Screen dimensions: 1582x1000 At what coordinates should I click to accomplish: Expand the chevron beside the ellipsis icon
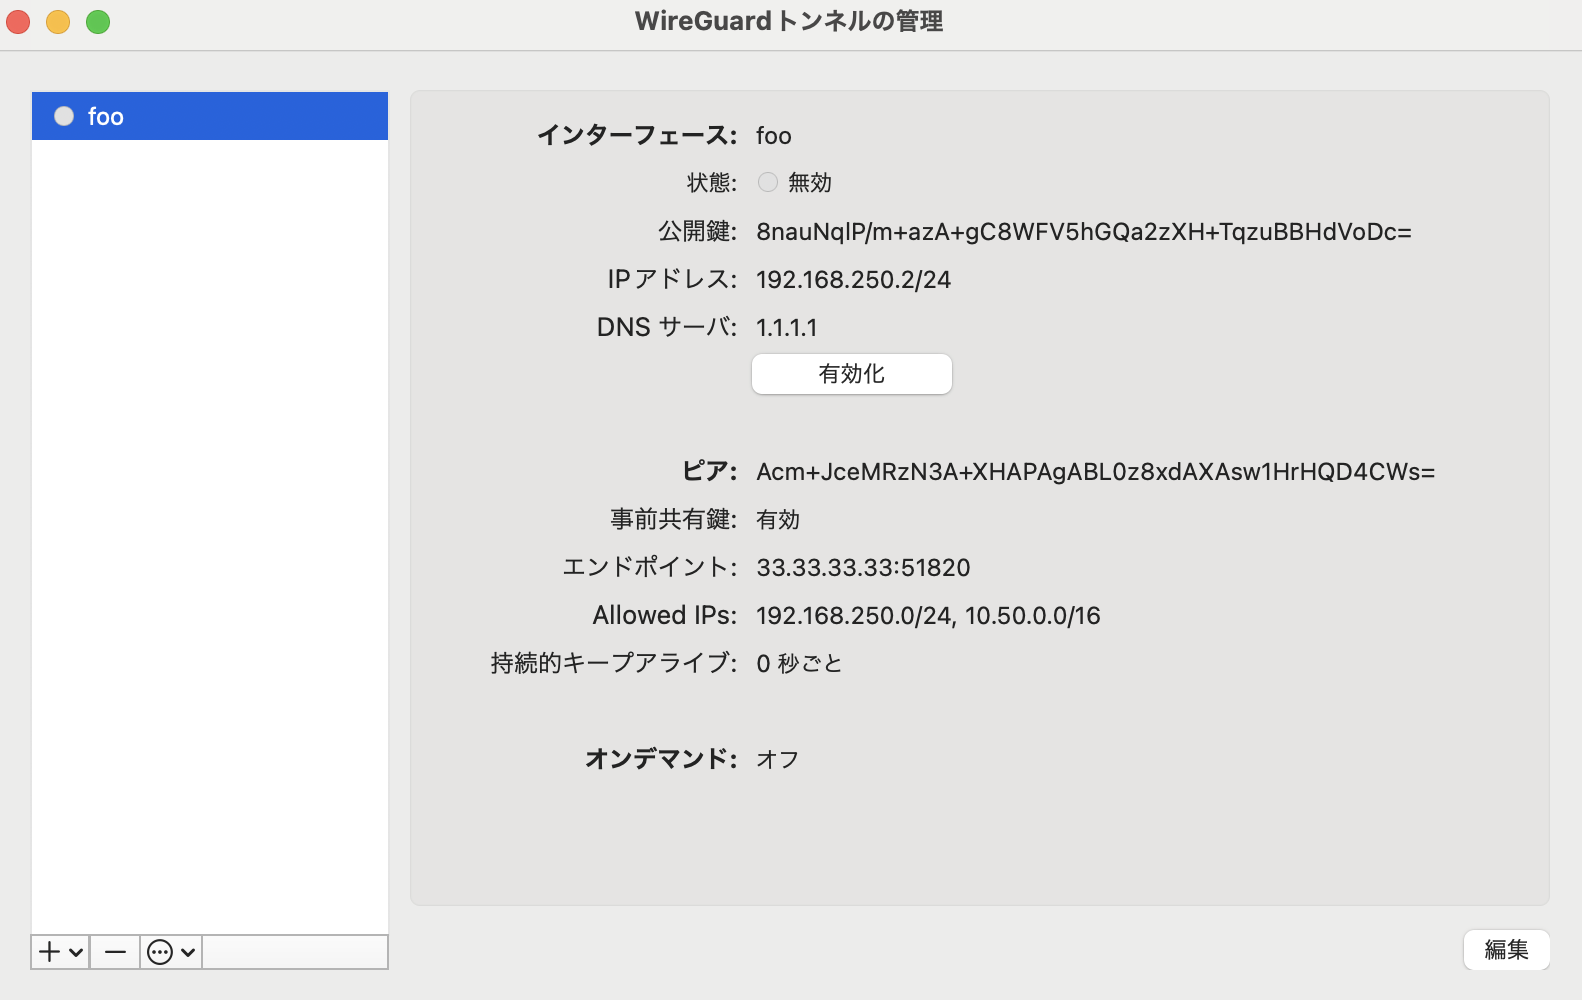187,953
